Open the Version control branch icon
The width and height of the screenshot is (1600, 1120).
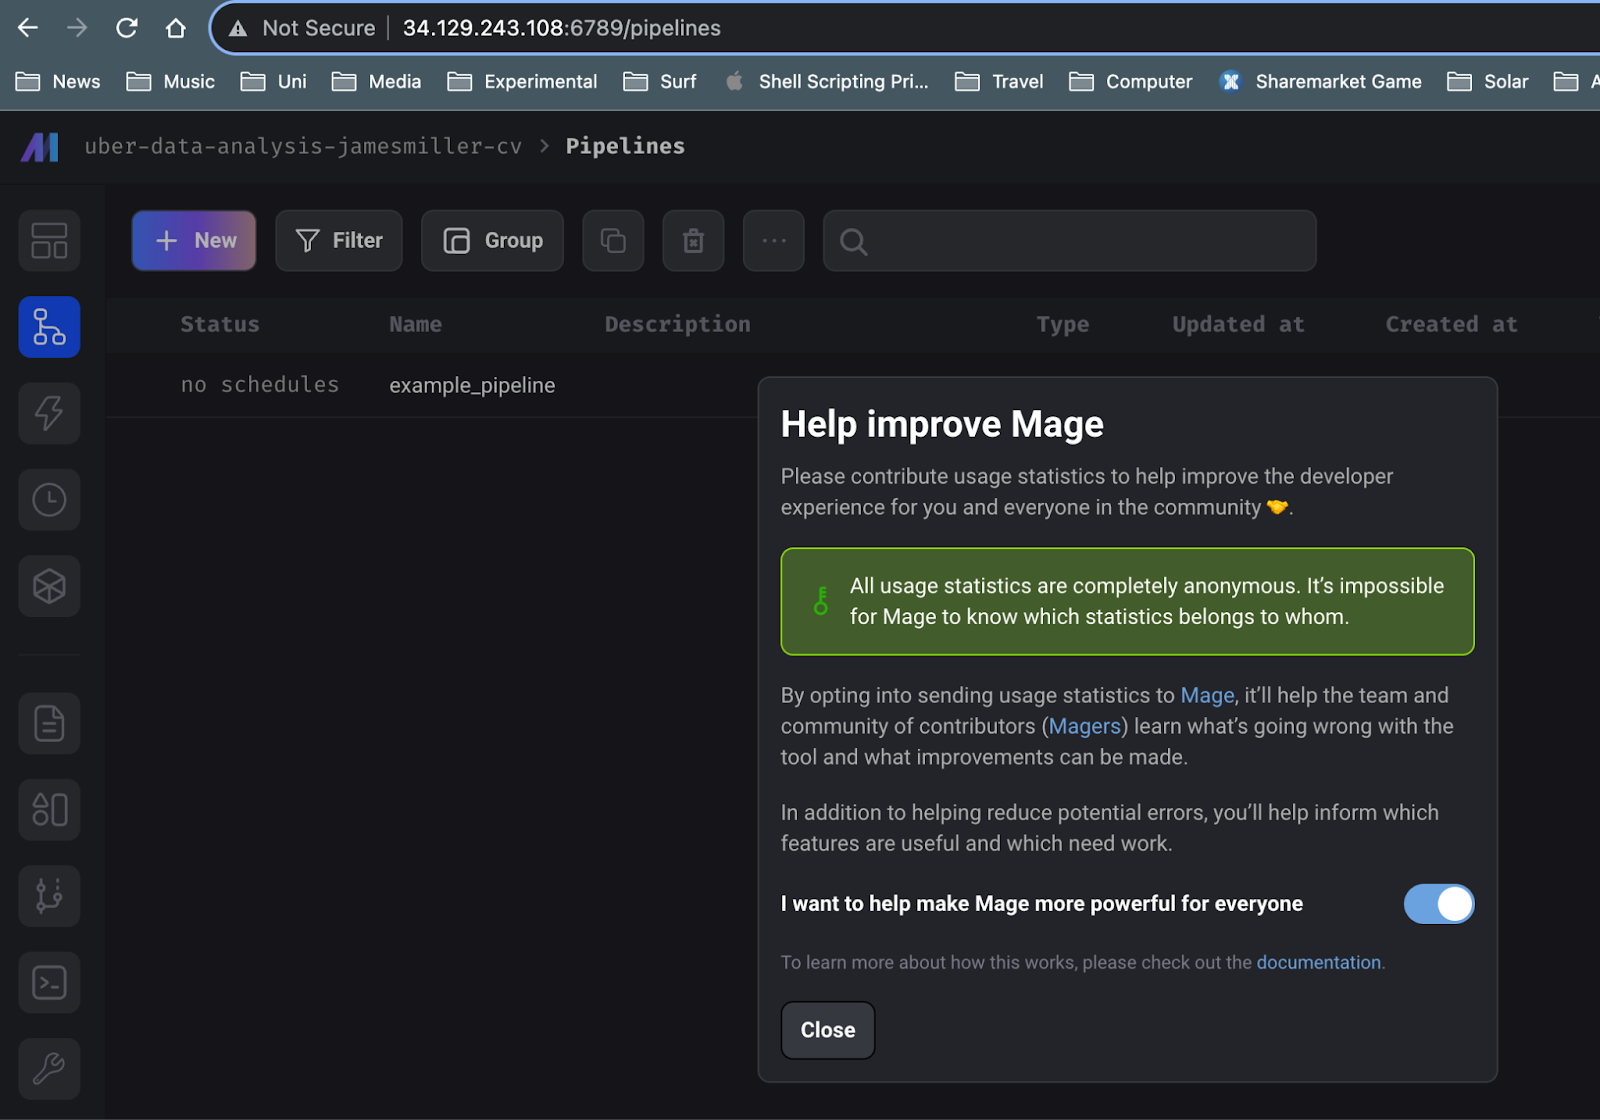[49, 896]
